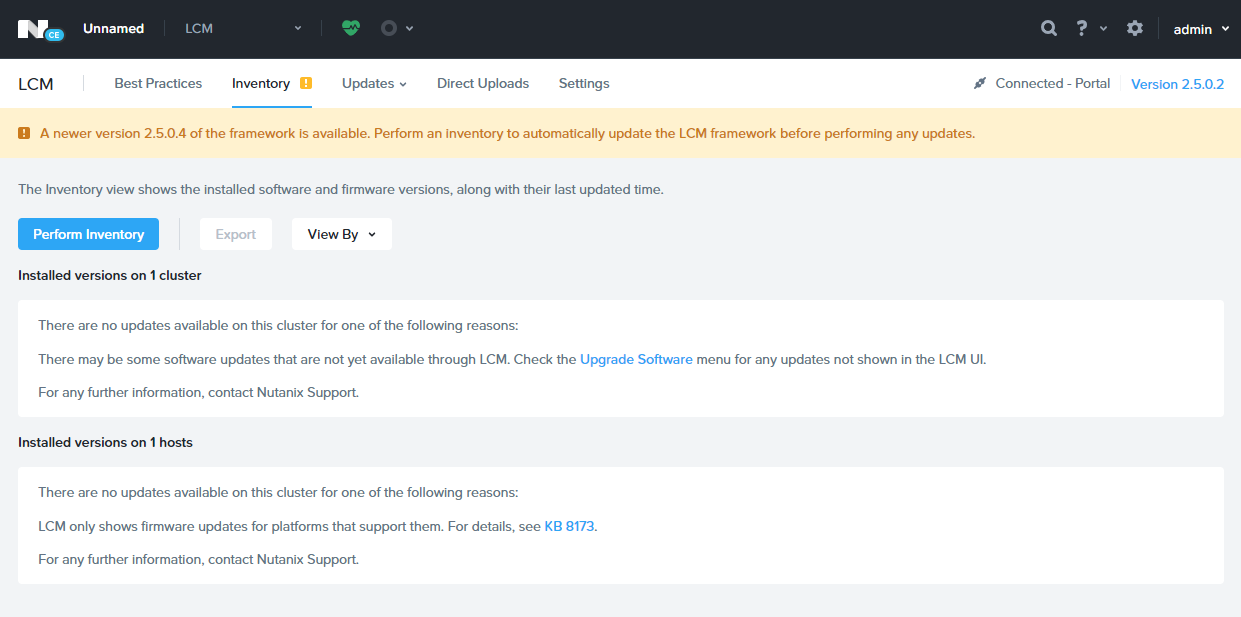This screenshot has height=617, width=1241.
Task: Open the tasks circle status dropdown
Action: coord(397,28)
